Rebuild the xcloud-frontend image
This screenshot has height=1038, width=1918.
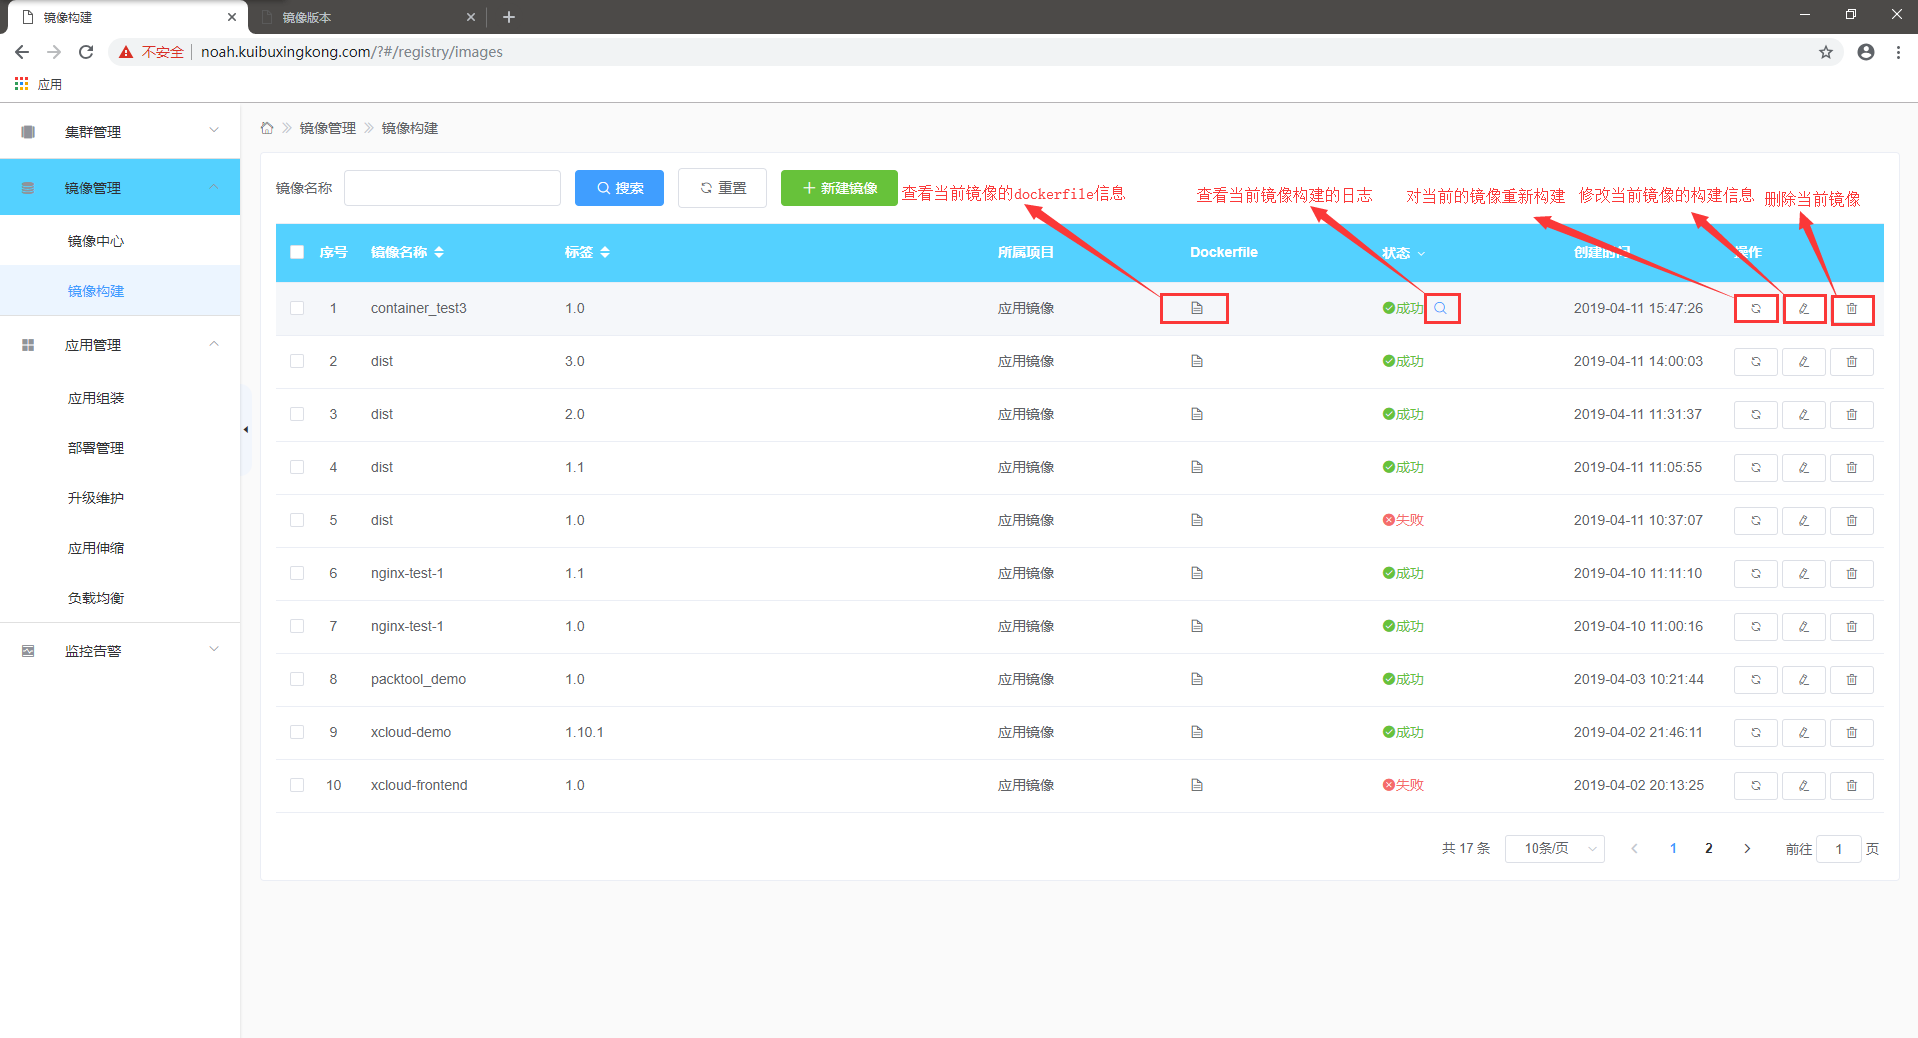tap(1755, 786)
